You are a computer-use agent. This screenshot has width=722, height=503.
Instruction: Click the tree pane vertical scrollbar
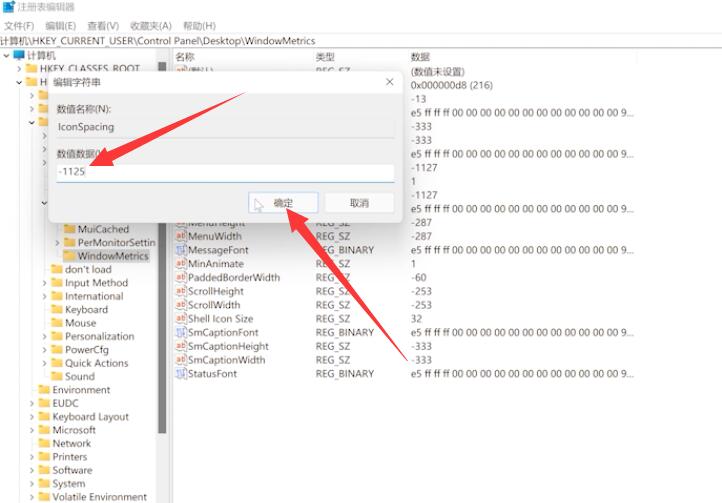click(x=162, y=300)
